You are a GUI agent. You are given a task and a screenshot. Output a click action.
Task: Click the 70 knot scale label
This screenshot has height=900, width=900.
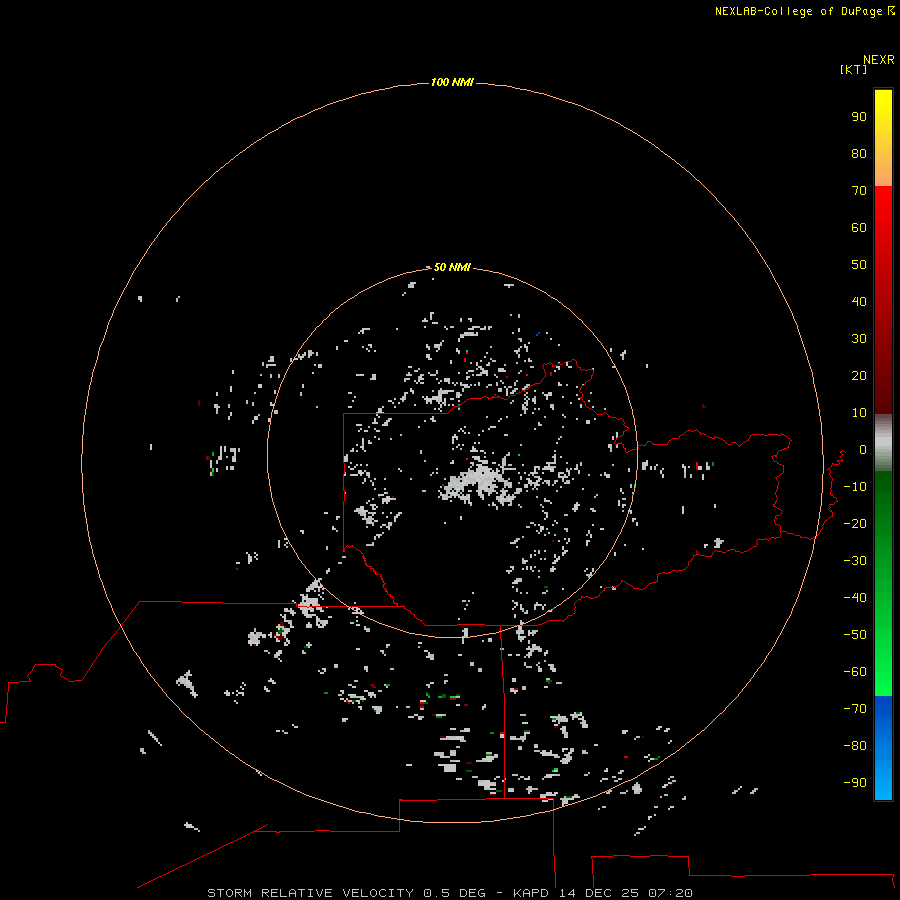[859, 191]
